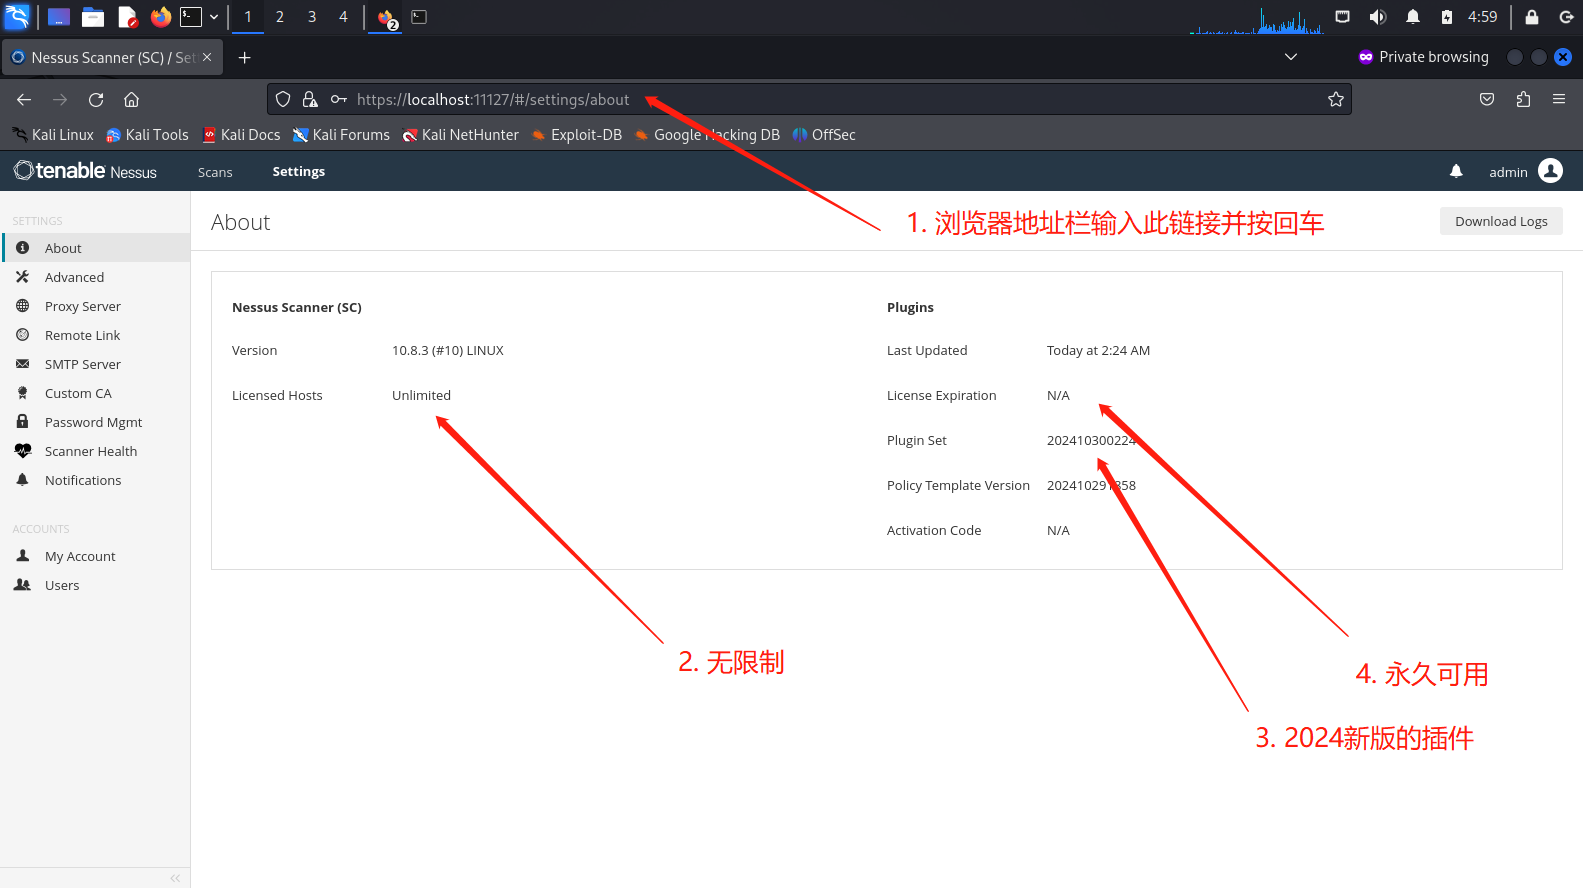Image resolution: width=1583 pixels, height=888 pixels.
Task: Launch Firefox from the top panel
Action: click(x=160, y=17)
